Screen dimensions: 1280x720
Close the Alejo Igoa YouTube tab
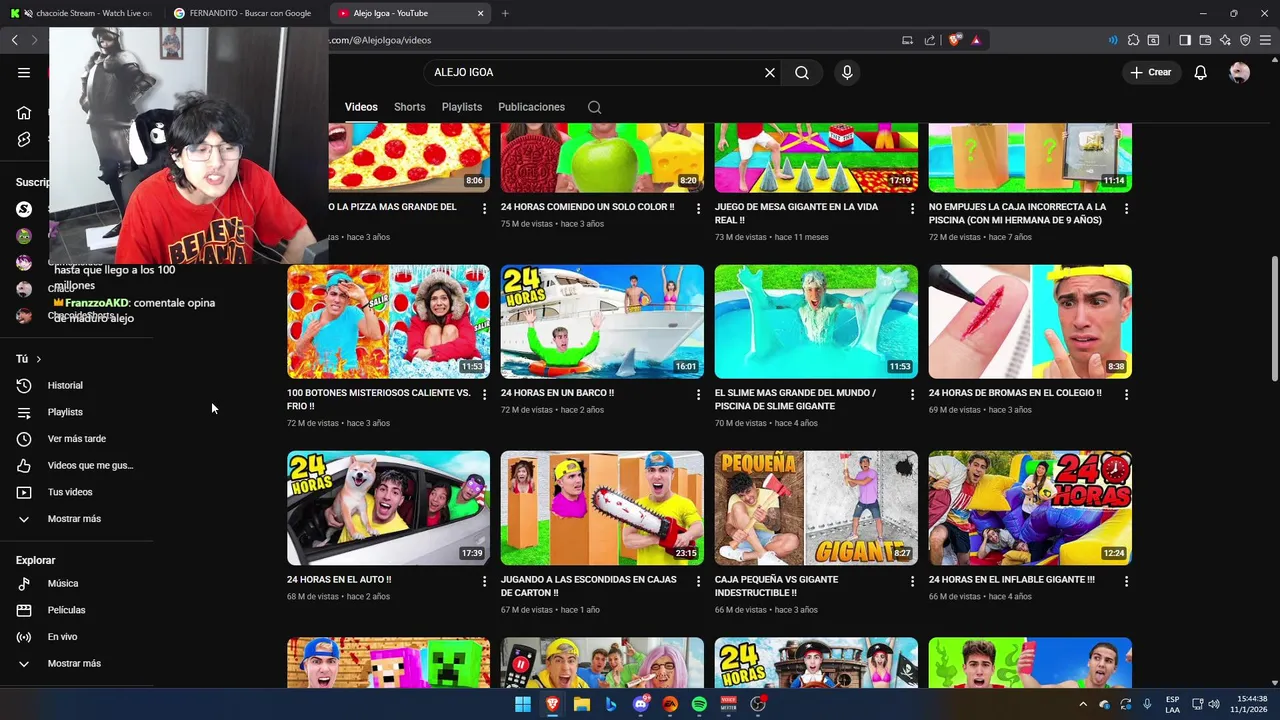click(x=480, y=13)
